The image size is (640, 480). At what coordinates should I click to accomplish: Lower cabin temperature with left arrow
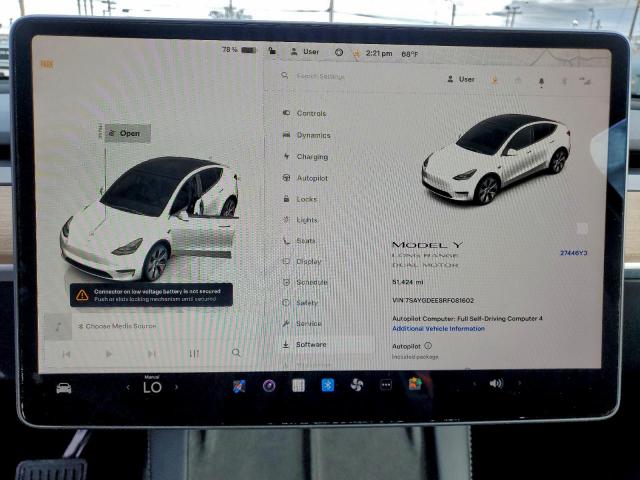pyautogui.click(x=128, y=387)
